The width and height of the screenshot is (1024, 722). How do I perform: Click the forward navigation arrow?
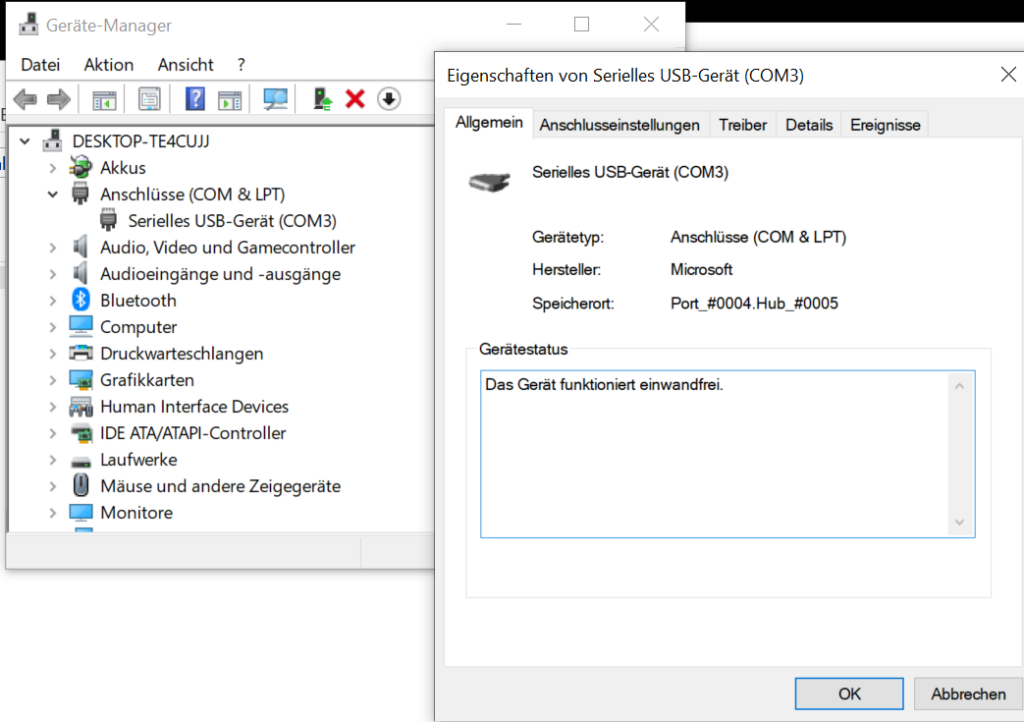pos(57,99)
